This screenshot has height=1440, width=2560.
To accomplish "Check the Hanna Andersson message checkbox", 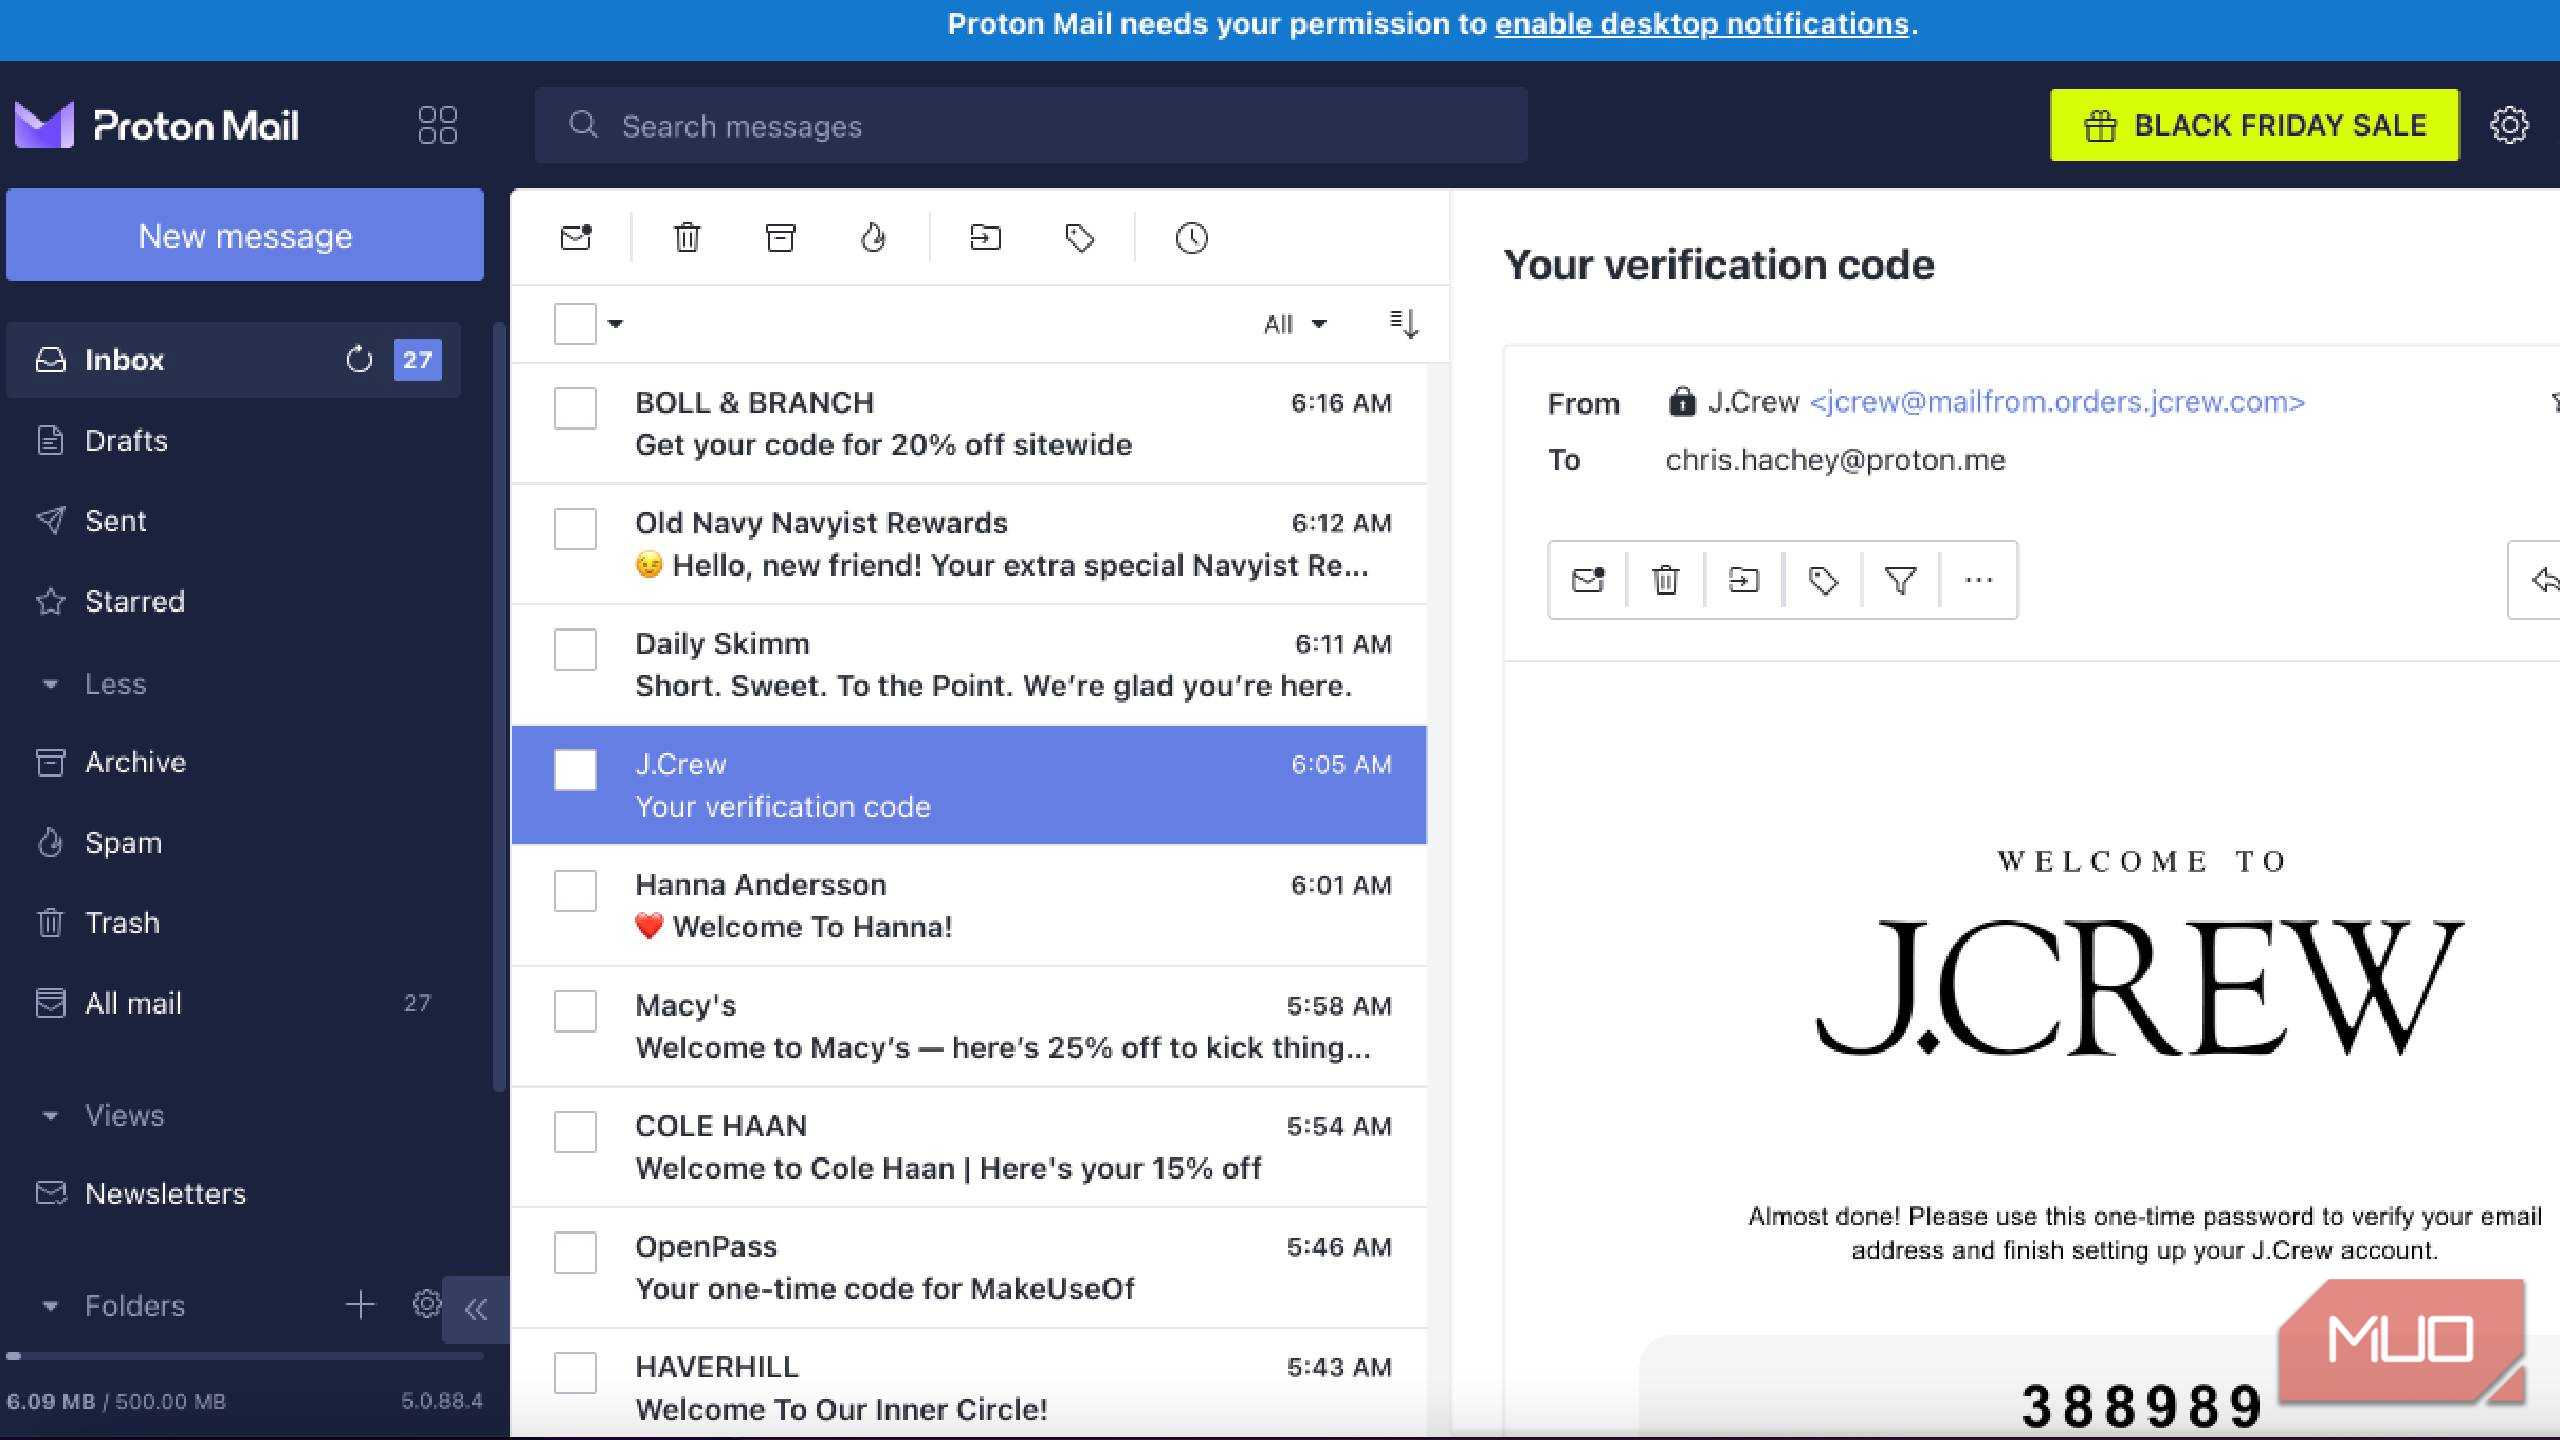I will click(575, 891).
